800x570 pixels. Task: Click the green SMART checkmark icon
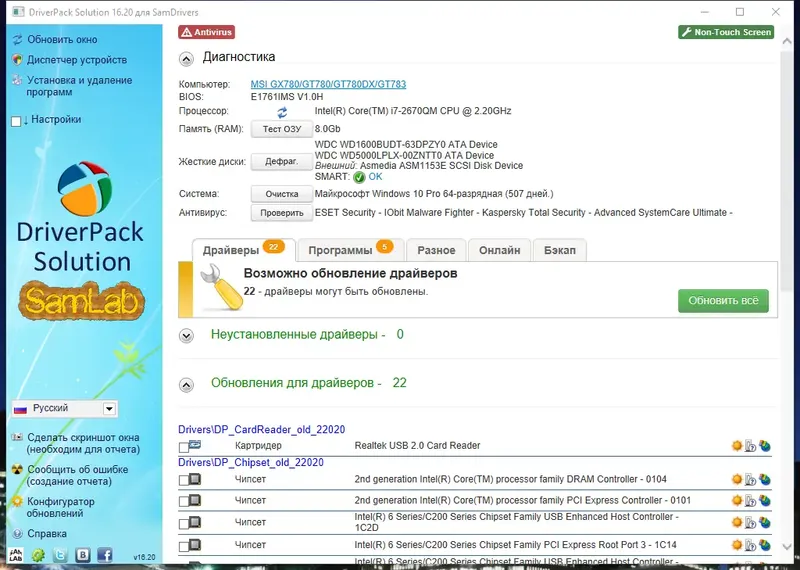point(359,177)
